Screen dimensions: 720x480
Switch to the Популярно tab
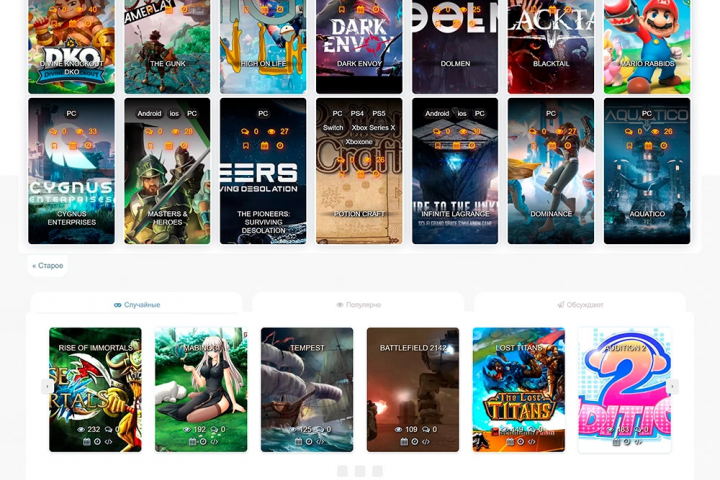click(359, 305)
